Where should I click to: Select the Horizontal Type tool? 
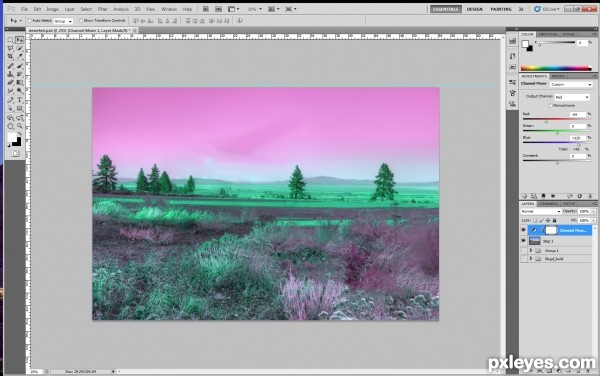[x=20, y=100]
